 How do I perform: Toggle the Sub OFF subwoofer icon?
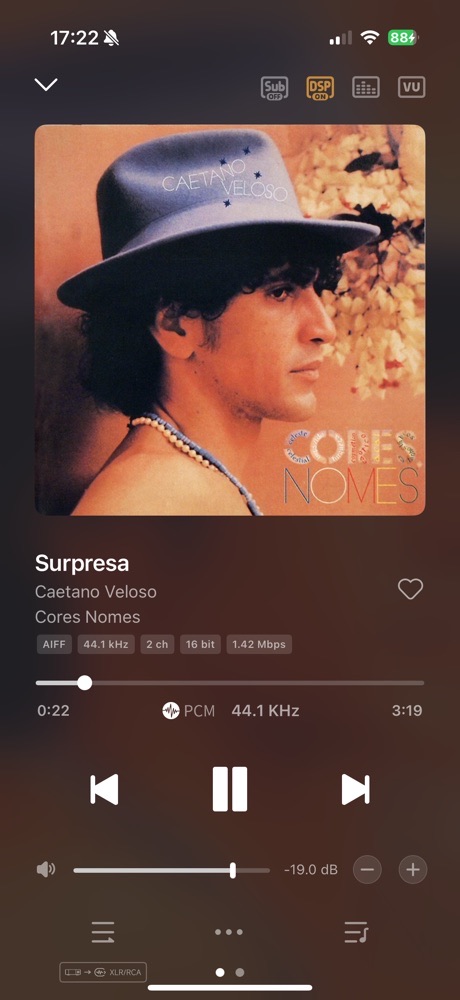point(274,87)
